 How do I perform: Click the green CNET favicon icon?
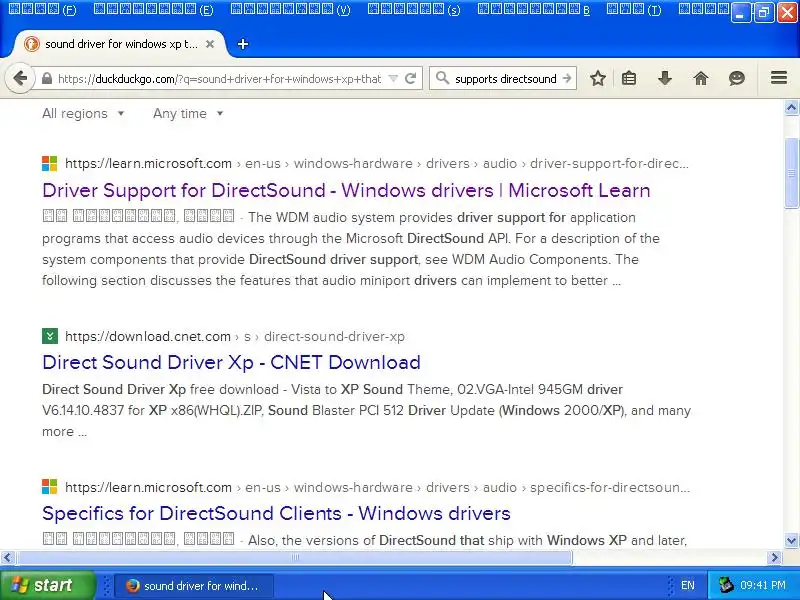[x=49, y=336]
